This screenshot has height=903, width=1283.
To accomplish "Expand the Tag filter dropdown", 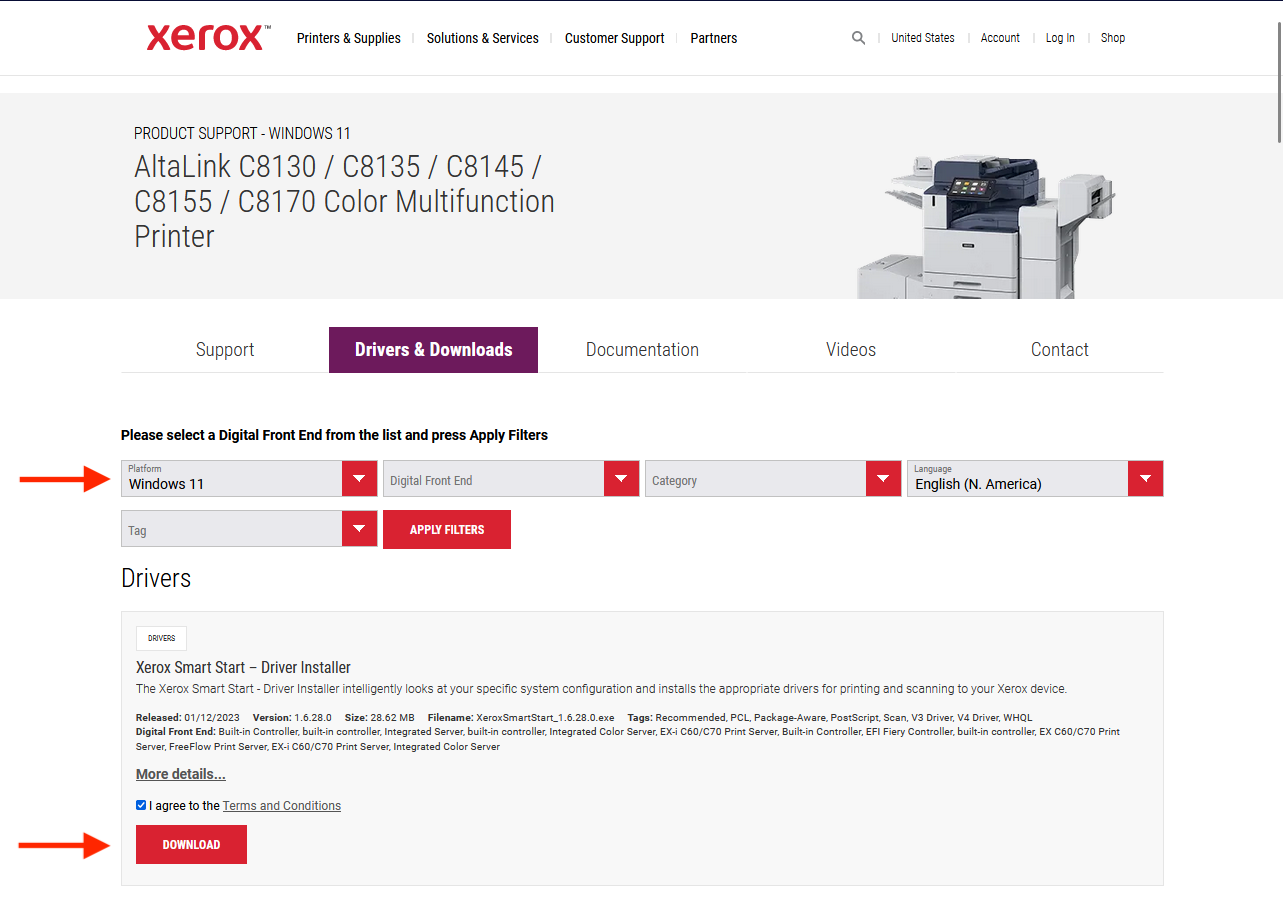I will click(249, 529).
